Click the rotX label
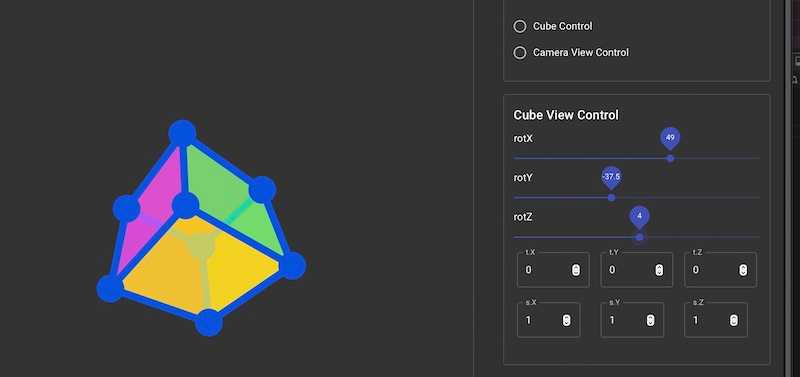Image resolution: width=800 pixels, height=377 pixels. pos(523,138)
